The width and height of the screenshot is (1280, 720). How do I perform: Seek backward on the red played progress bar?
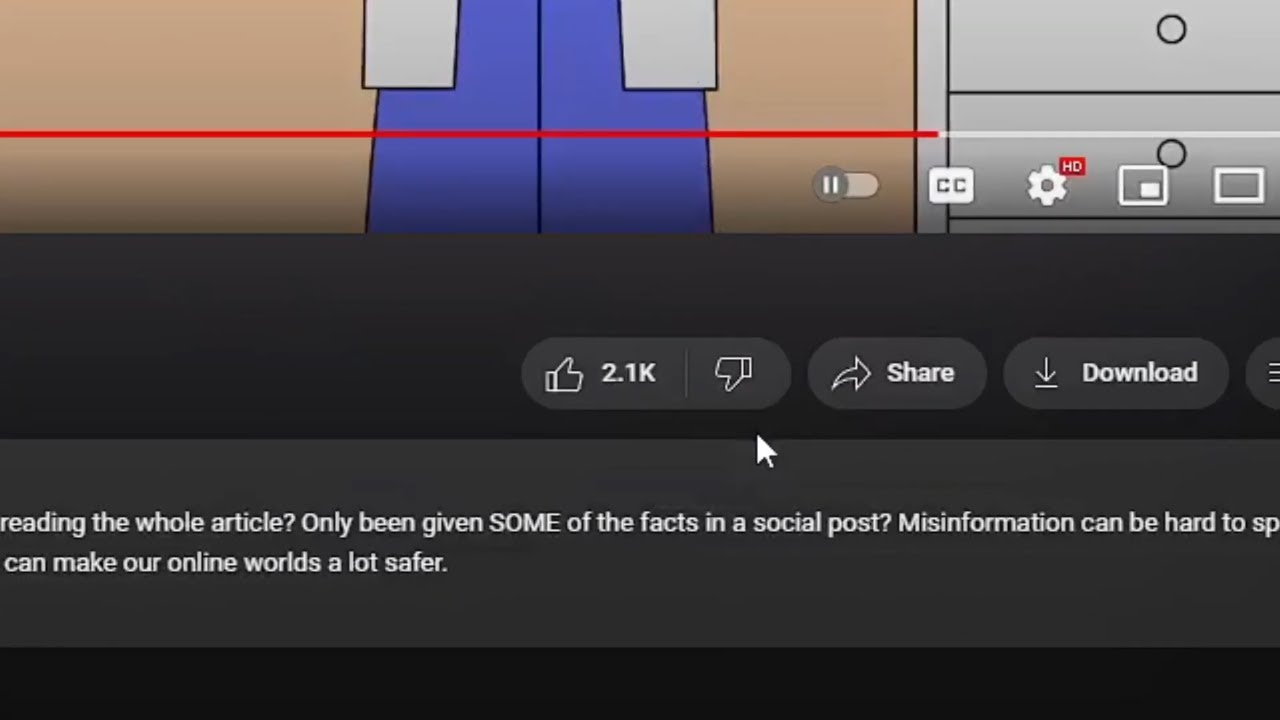(469, 133)
